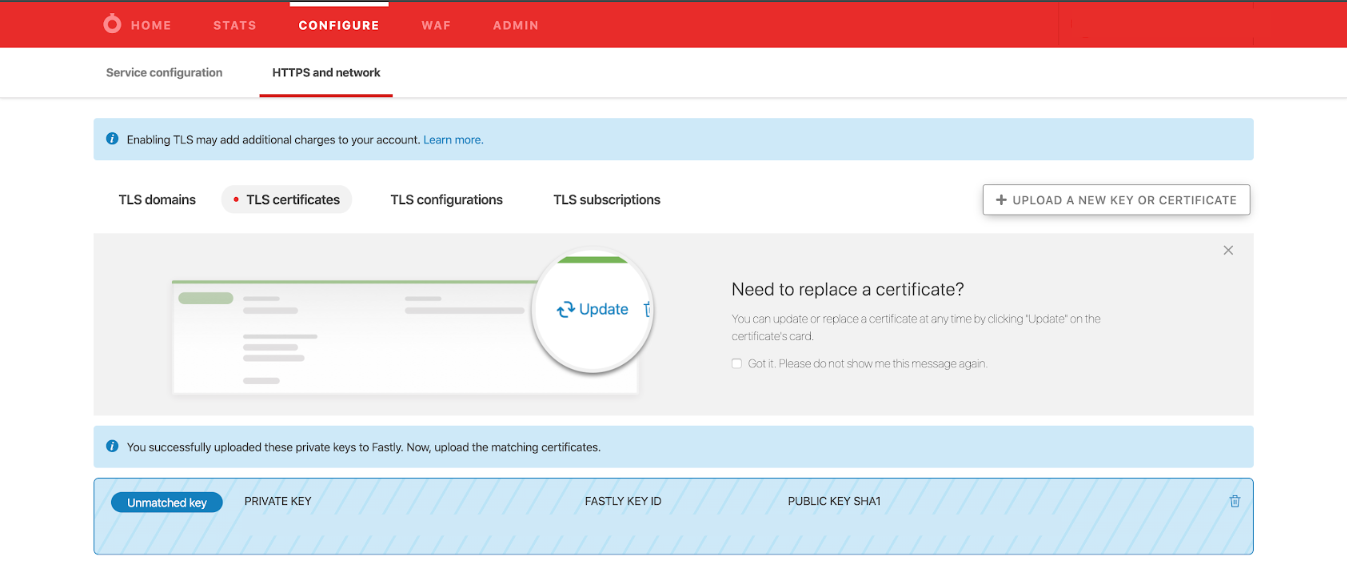Open the ADMIN section

516,25
